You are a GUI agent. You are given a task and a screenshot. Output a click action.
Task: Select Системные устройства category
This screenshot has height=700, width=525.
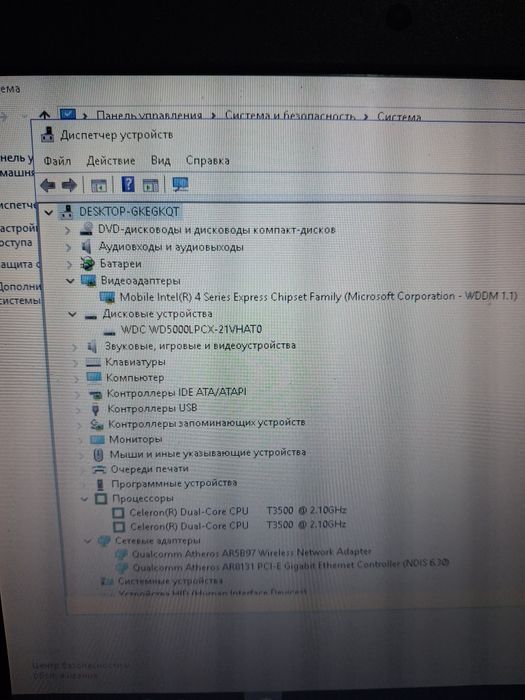click(170, 581)
